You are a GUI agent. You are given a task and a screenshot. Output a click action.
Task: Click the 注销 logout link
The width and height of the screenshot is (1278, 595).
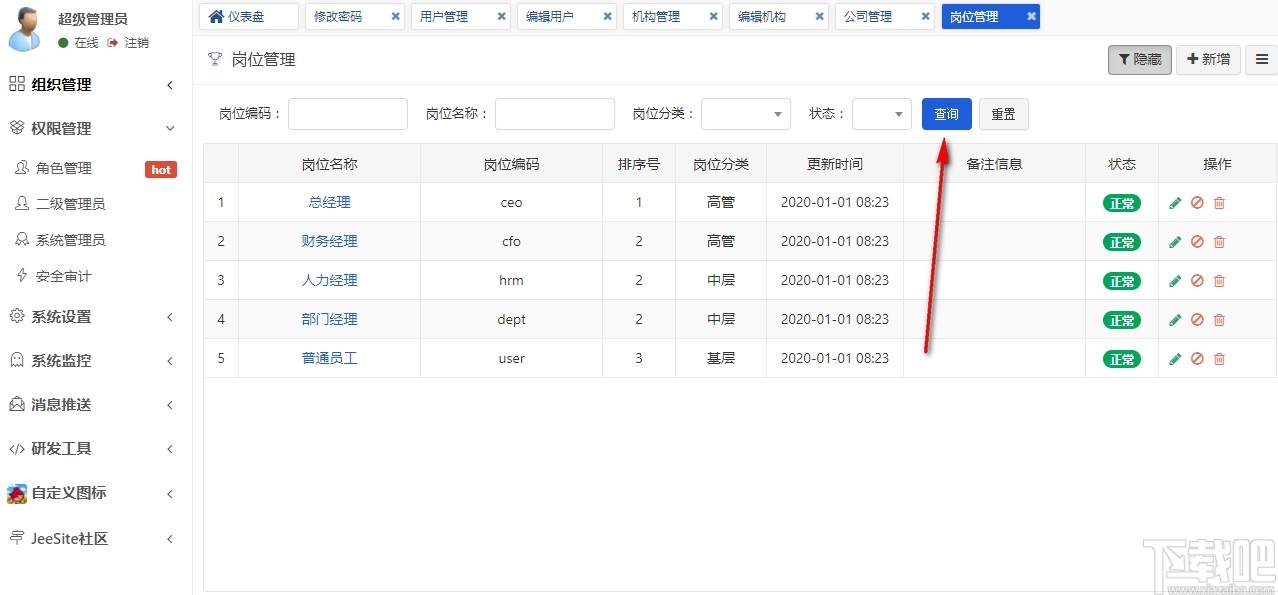point(129,43)
